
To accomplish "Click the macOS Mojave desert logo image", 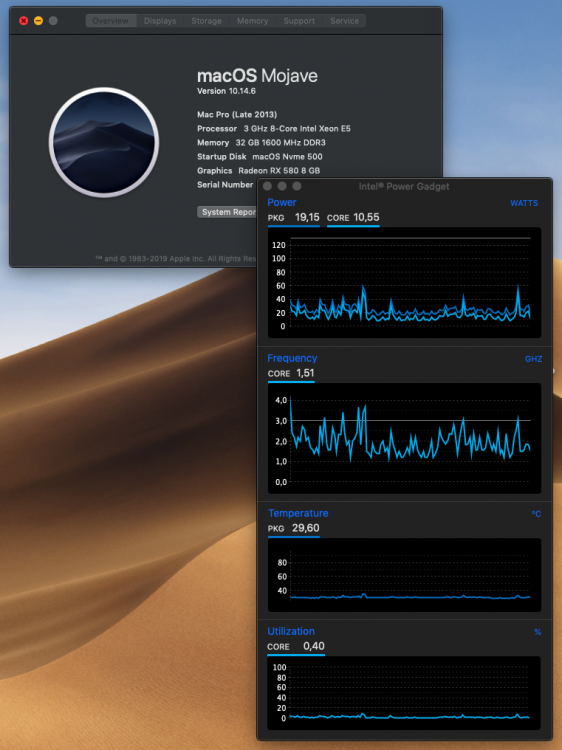I will [104, 143].
